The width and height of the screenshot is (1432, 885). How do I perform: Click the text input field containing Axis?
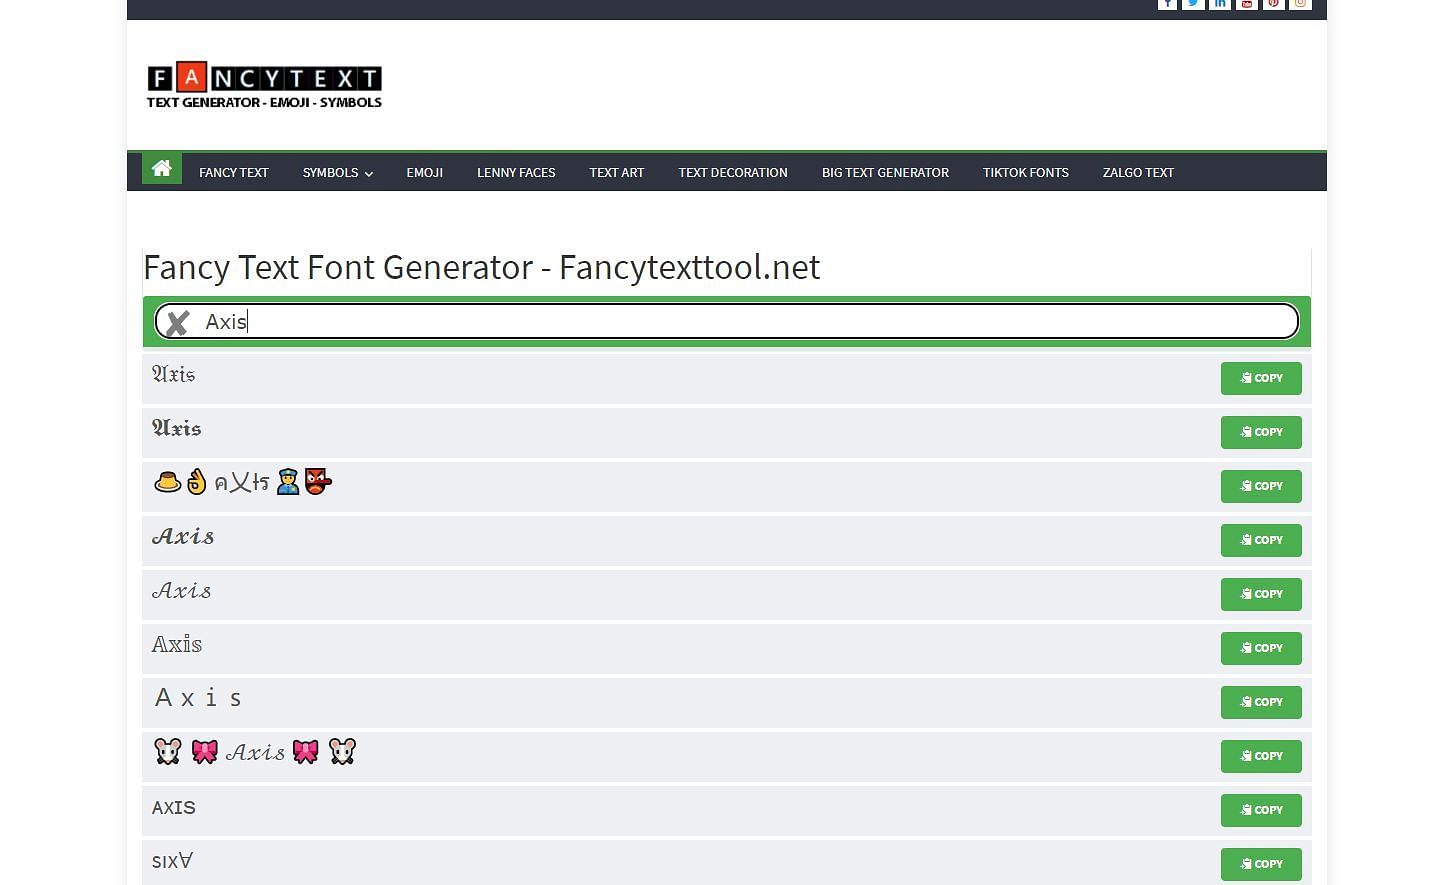740,322
